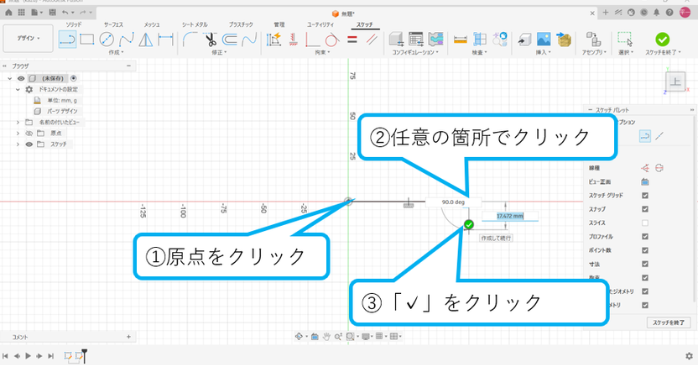Open the 修正 dropdown menu
The image size is (698, 365).
[x=219, y=53]
